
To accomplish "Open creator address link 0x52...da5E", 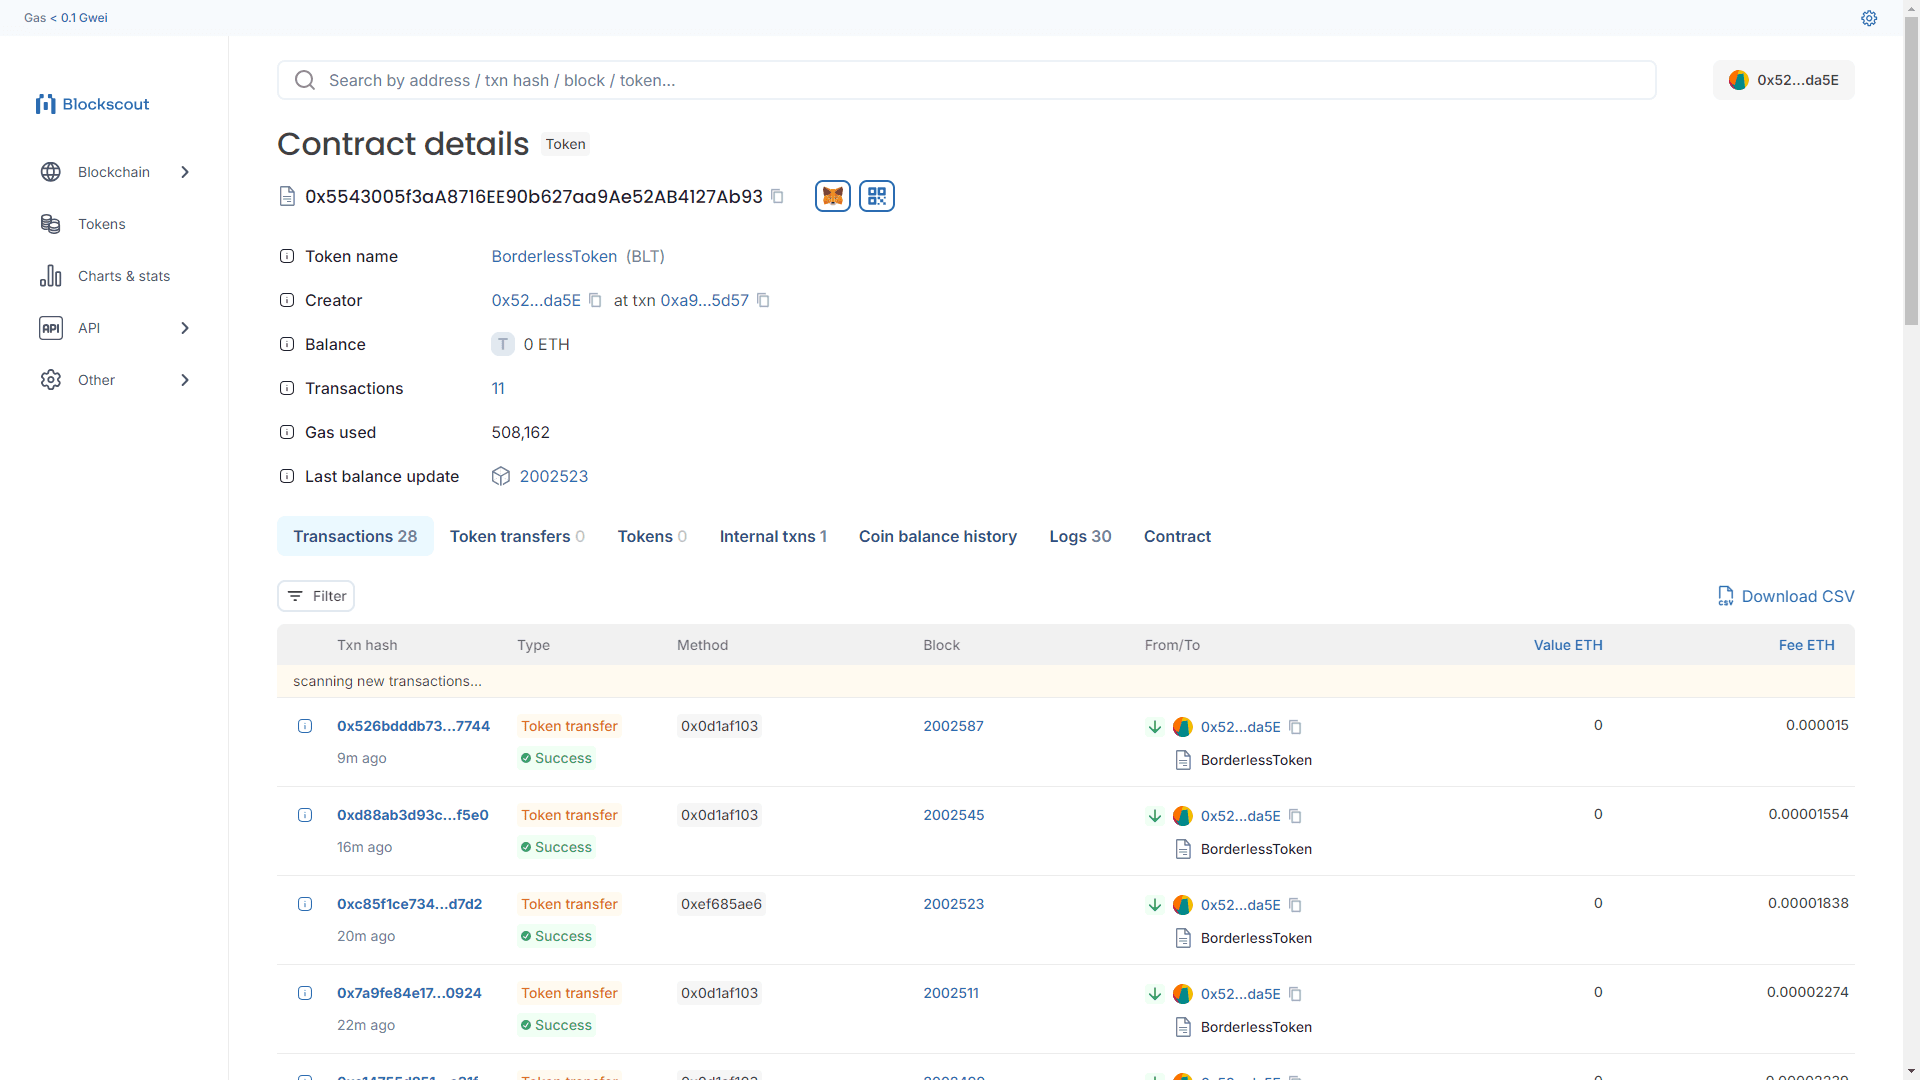I will 536,300.
